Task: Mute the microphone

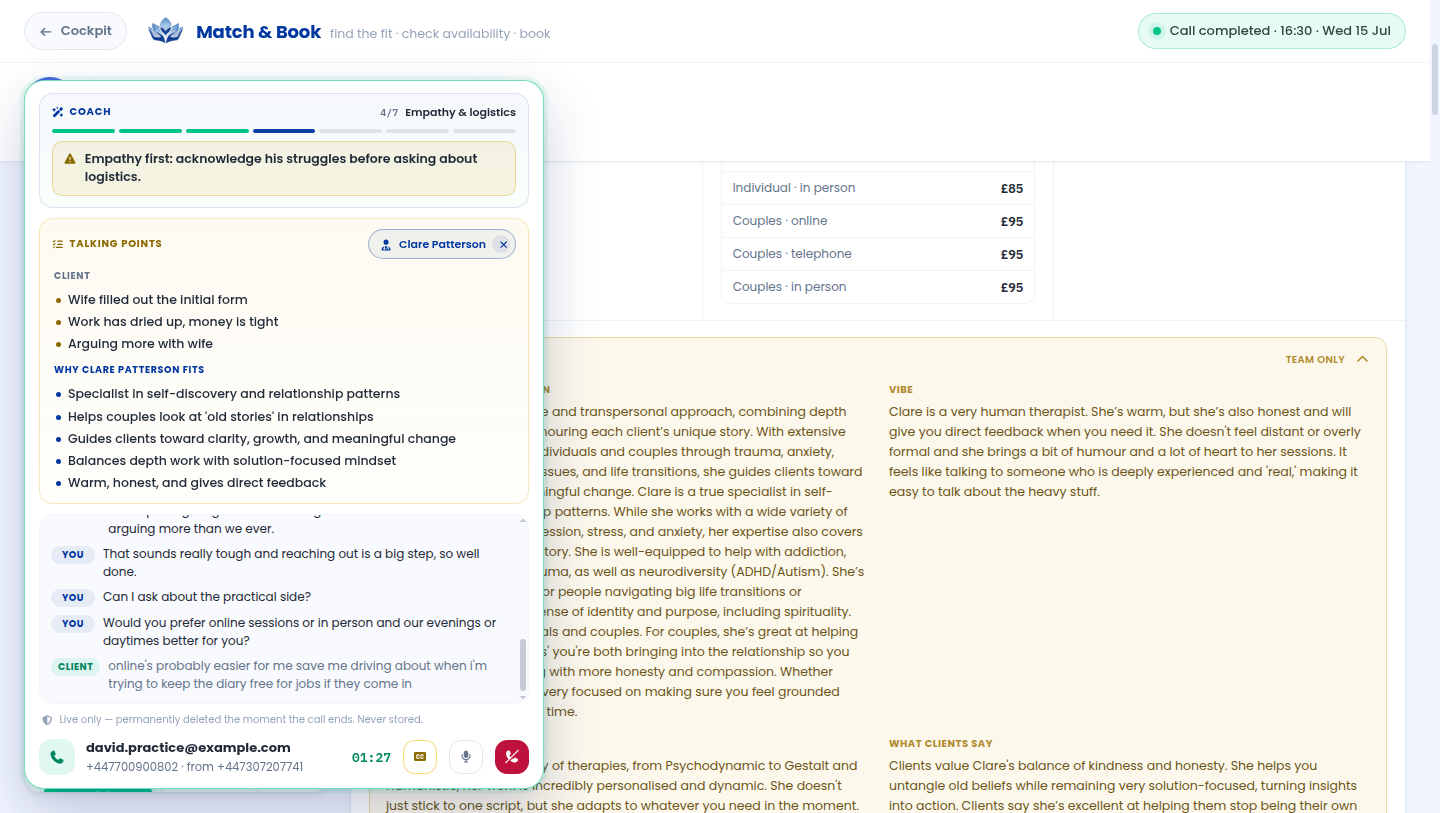Action: pyautogui.click(x=466, y=757)
